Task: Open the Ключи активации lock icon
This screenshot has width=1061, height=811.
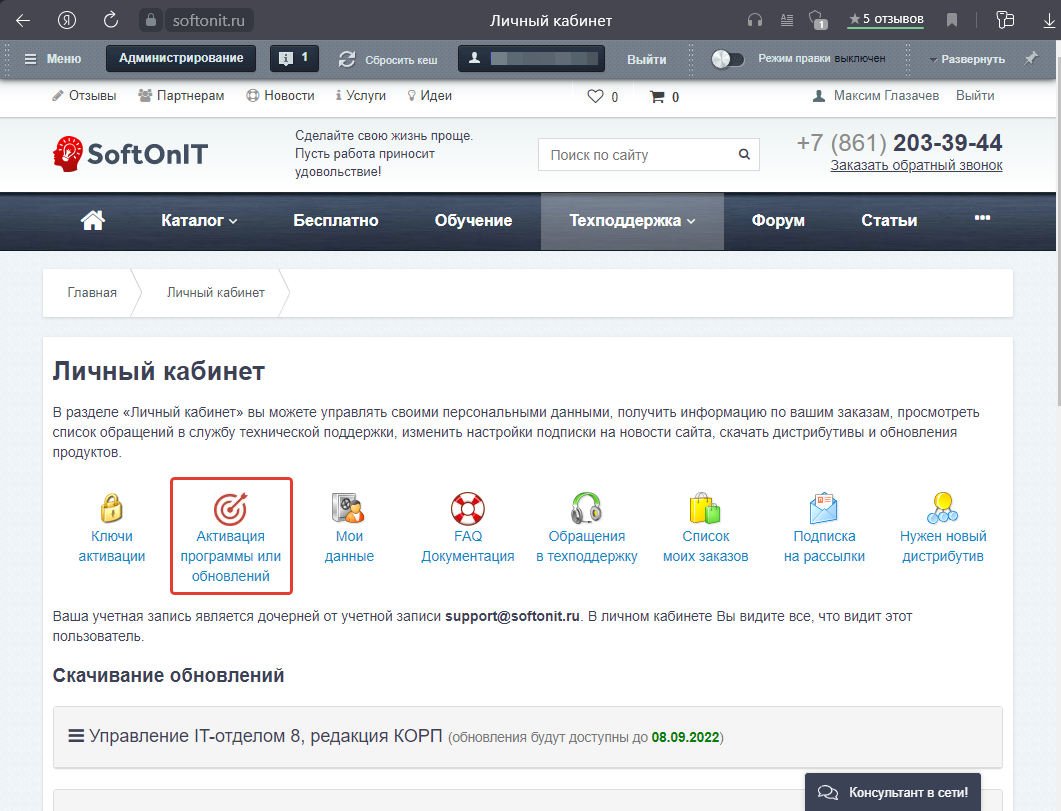Action: [x=112, y=508]
